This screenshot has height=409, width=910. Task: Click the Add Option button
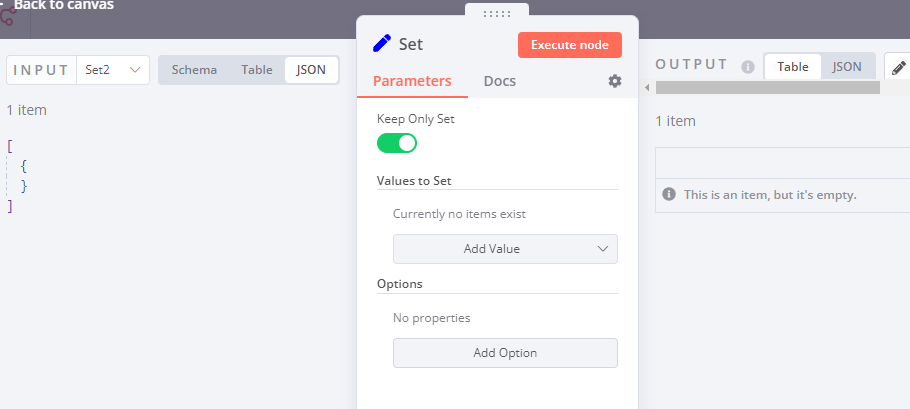click(x=505, y=353)
